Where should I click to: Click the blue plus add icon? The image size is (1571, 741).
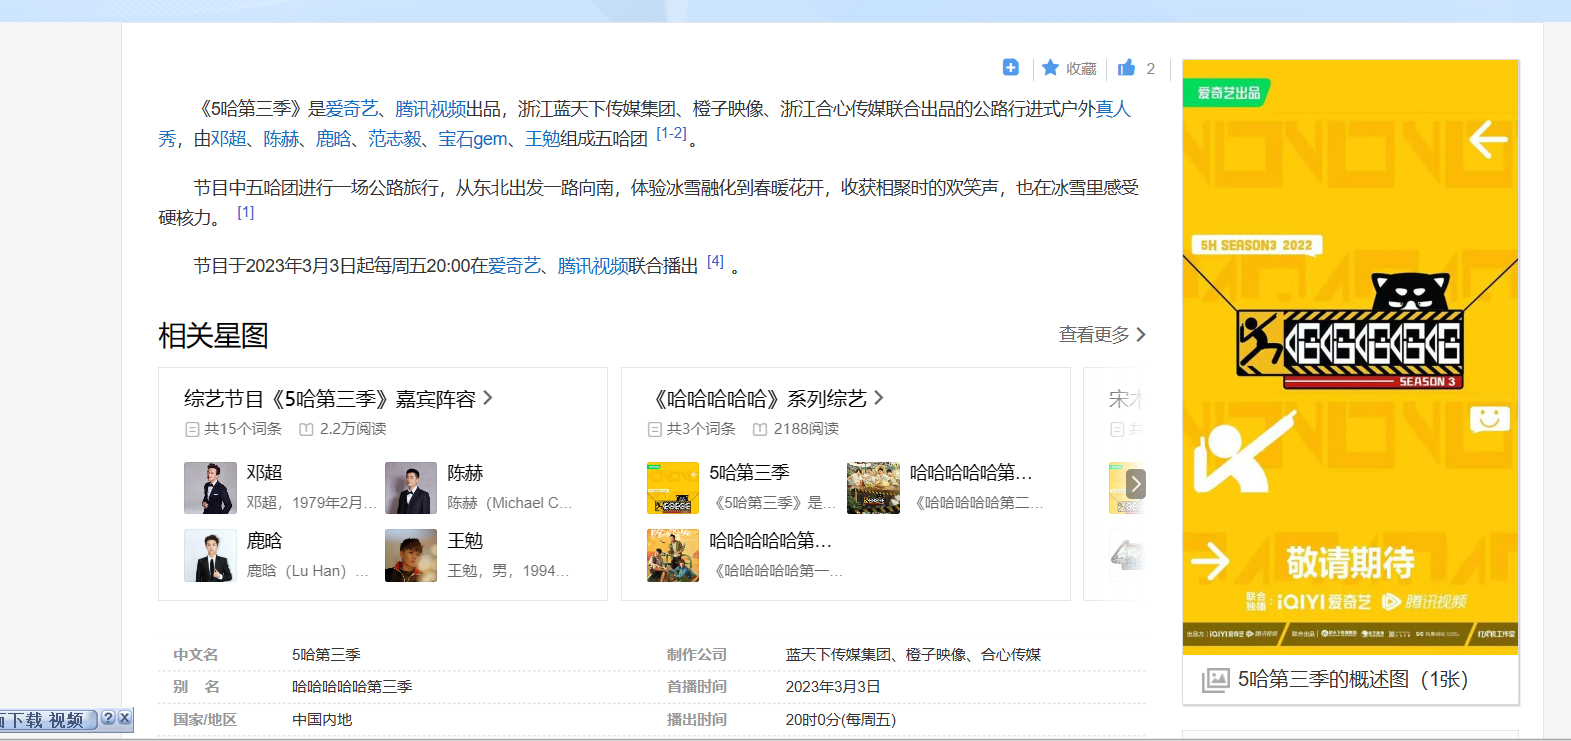point(1011,67)
